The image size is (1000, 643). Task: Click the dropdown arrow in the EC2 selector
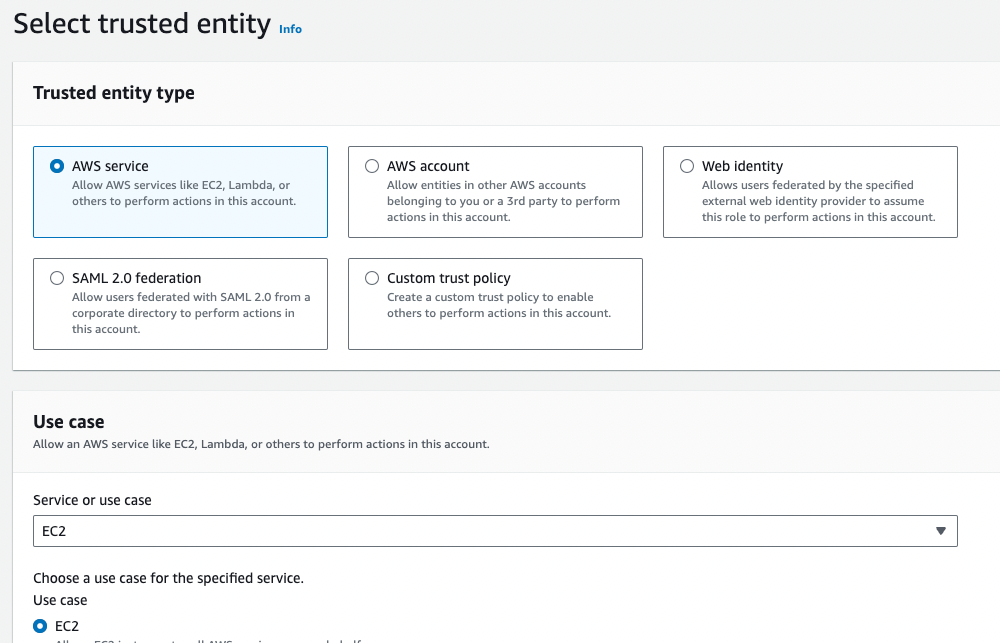coord(940,531)
